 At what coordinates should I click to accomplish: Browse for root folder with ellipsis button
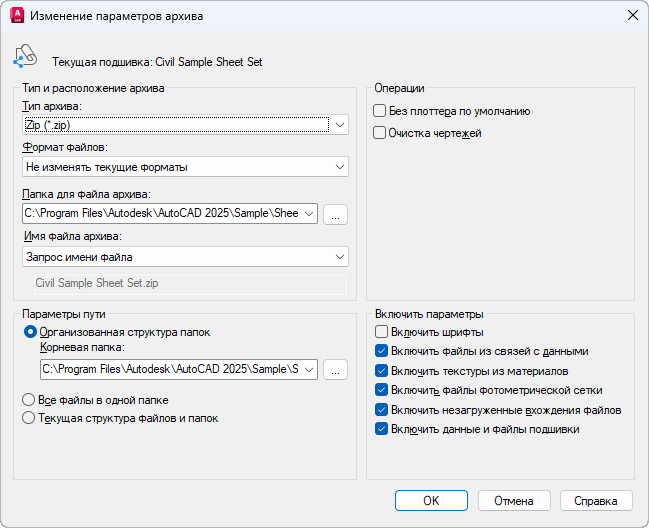[336, 370]
